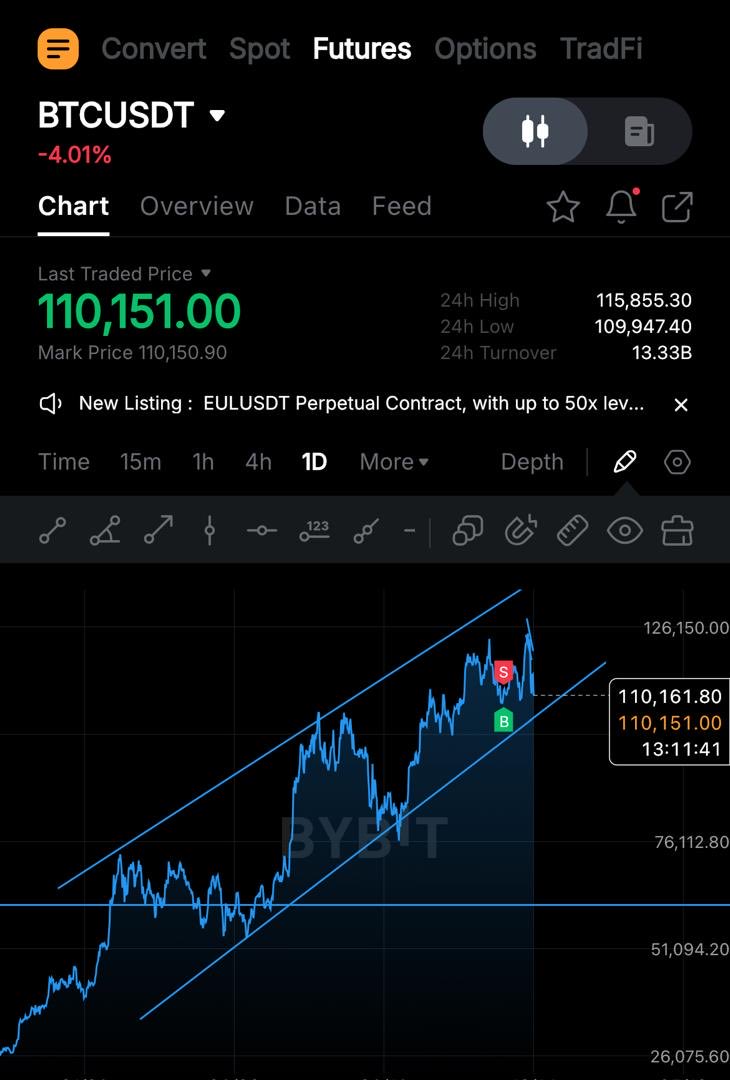This screenshot has height=1080, width=730.
Task: Click the 24h High value 115,855.30
Action: coord(644,300)
